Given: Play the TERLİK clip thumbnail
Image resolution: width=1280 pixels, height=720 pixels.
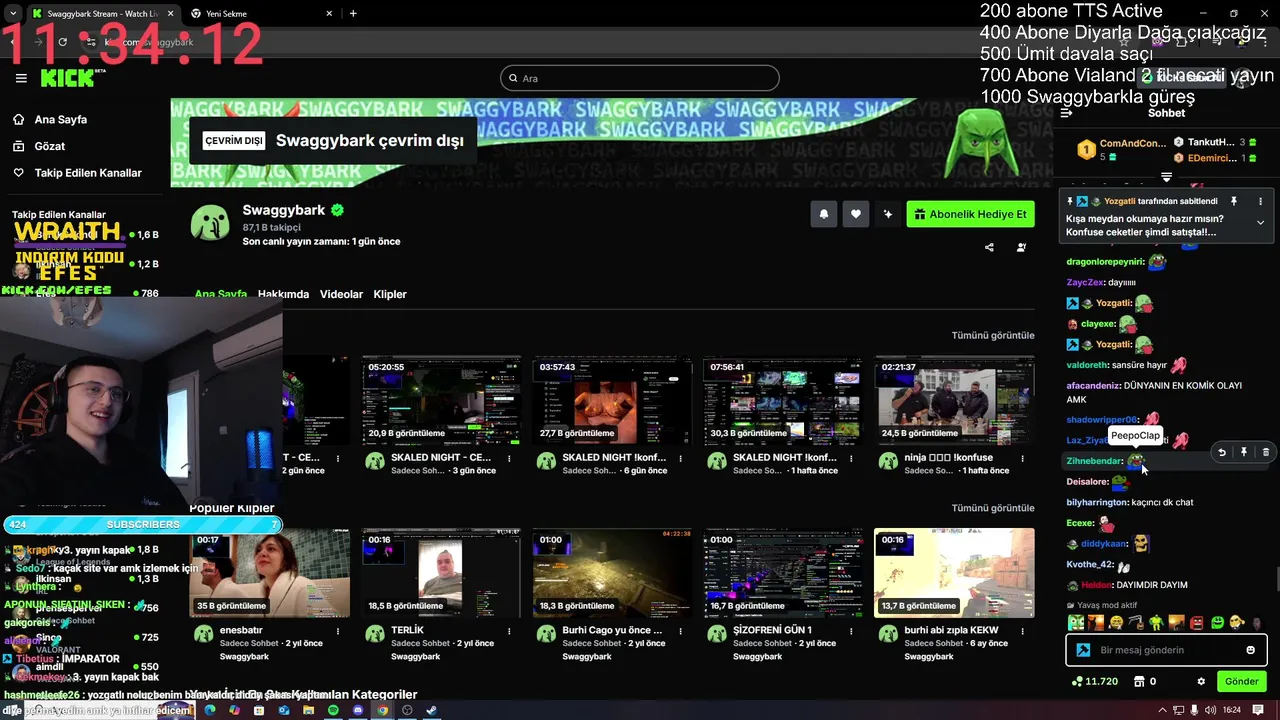Looking at the screenshot, I should pyautogui.click(x=441, y=573).
